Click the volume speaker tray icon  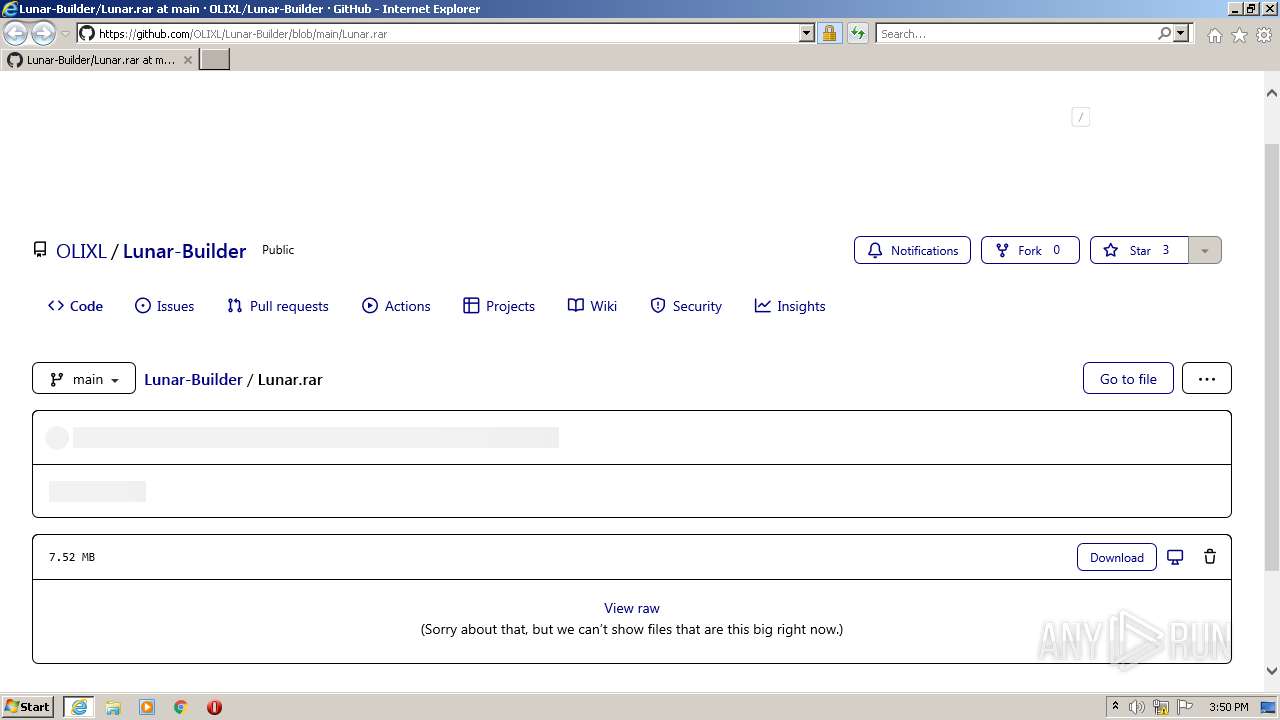tap(1137, 707)
